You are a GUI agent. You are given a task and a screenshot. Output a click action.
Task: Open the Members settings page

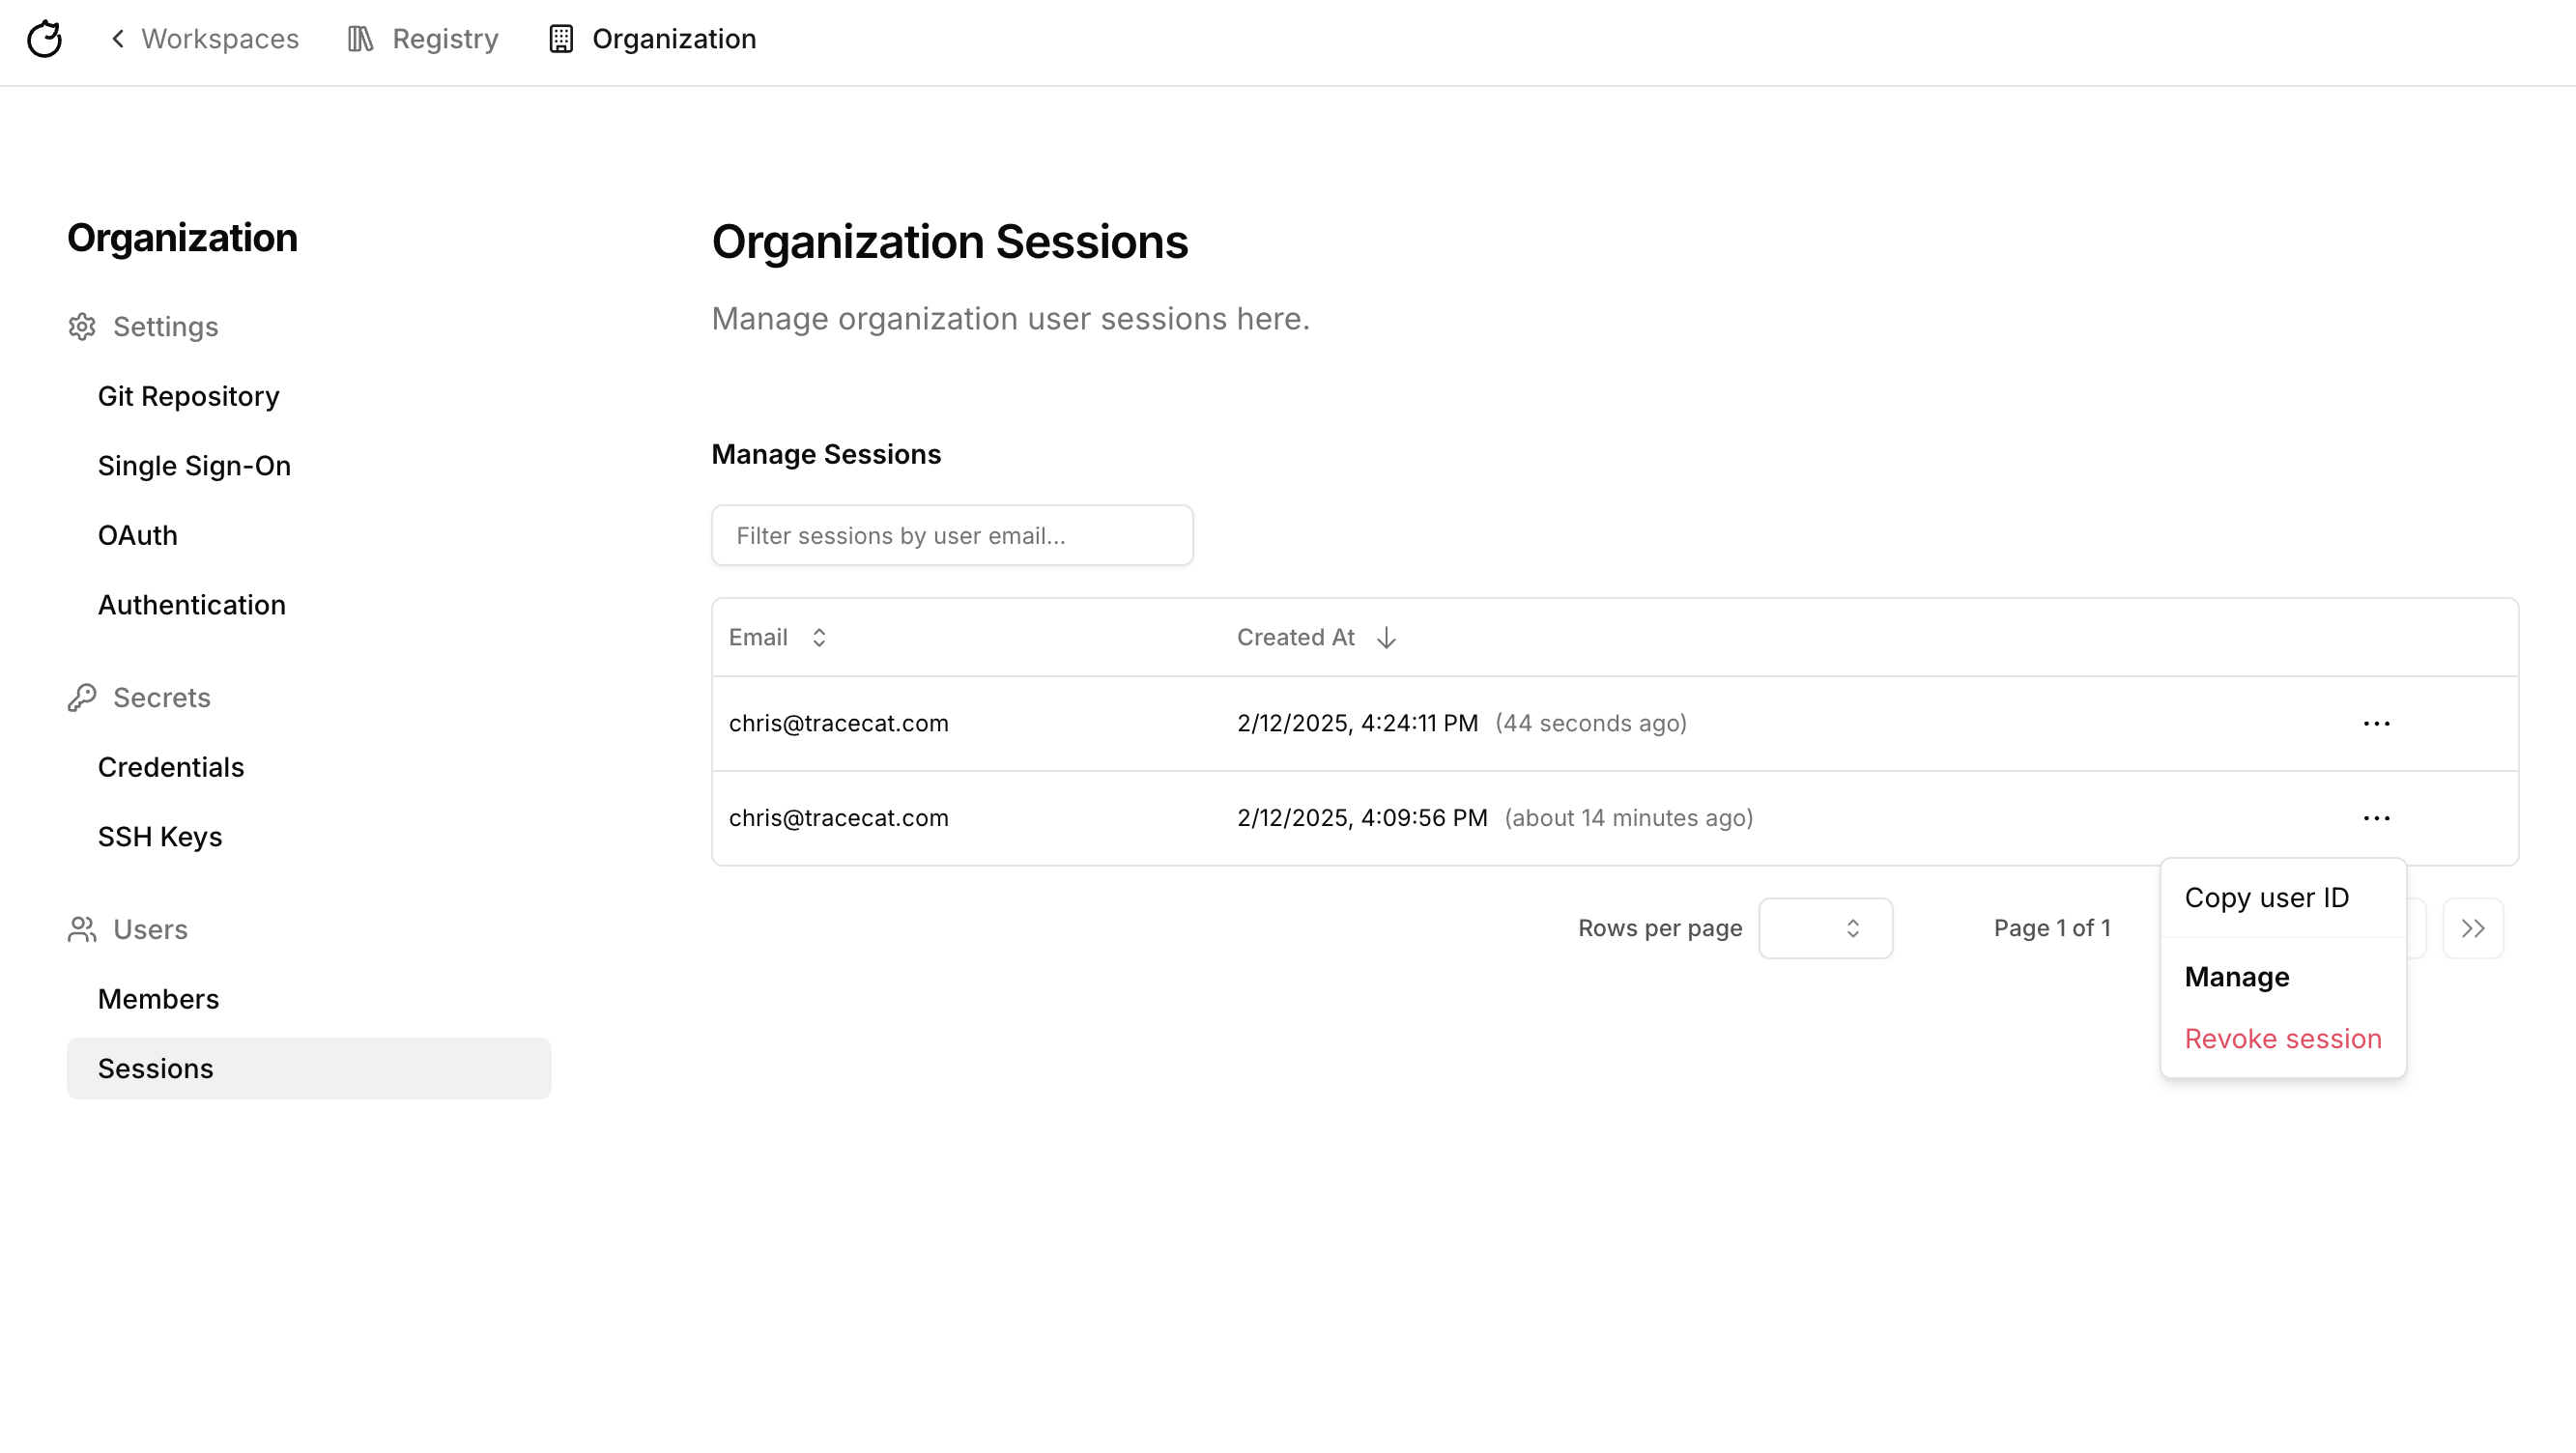pos(158,999)
